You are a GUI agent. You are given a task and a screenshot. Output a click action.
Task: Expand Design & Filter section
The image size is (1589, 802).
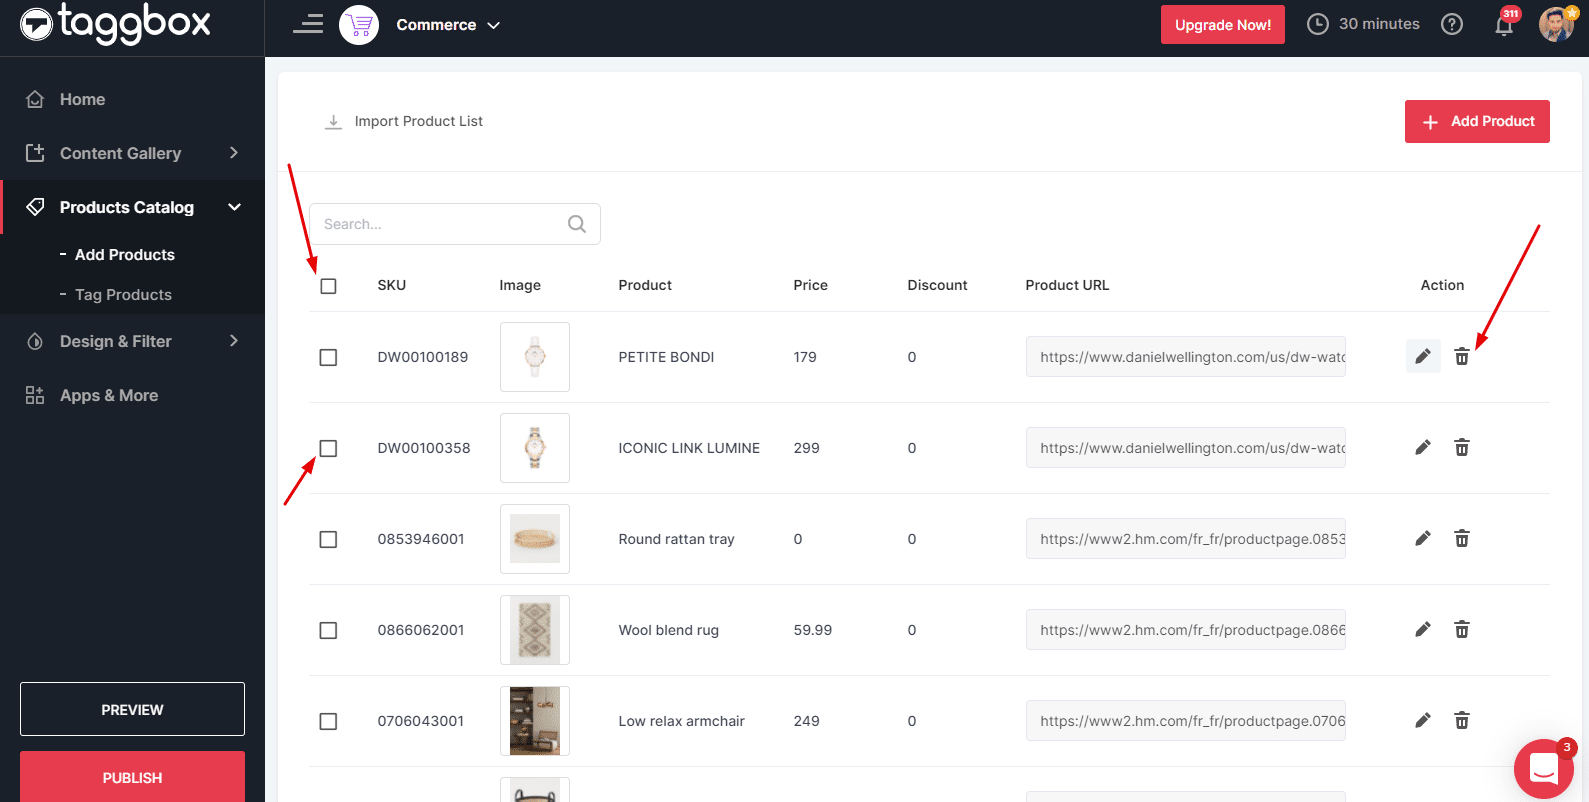point(132,341)
